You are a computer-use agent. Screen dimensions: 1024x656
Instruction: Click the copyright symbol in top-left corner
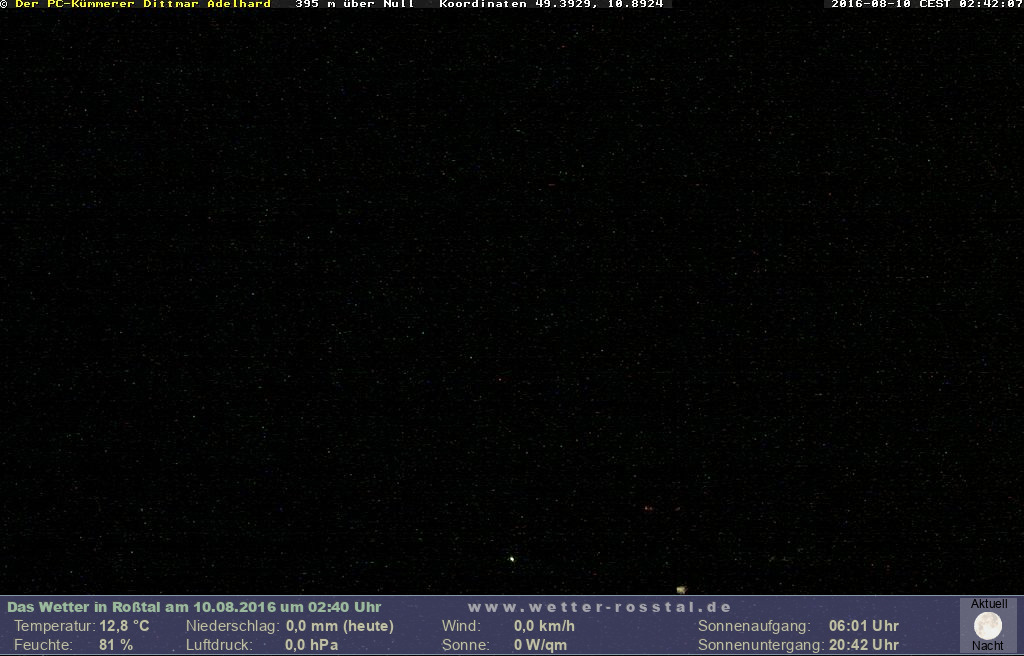pyautogui.click(x=4, y=4)
